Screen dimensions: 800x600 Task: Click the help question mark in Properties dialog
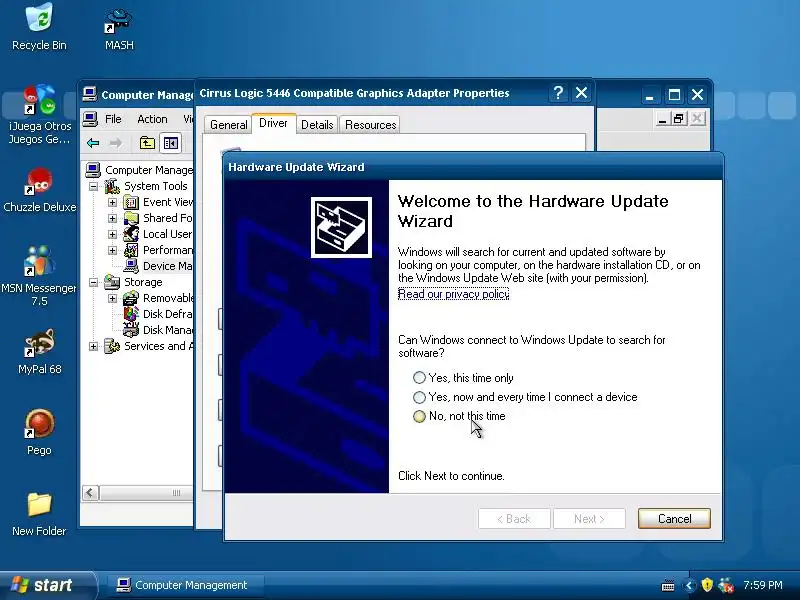559,93
